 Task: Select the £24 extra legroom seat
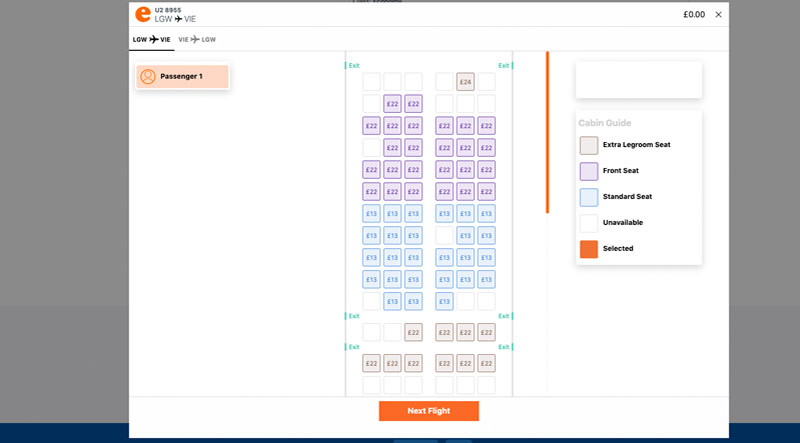pos(465,82)
